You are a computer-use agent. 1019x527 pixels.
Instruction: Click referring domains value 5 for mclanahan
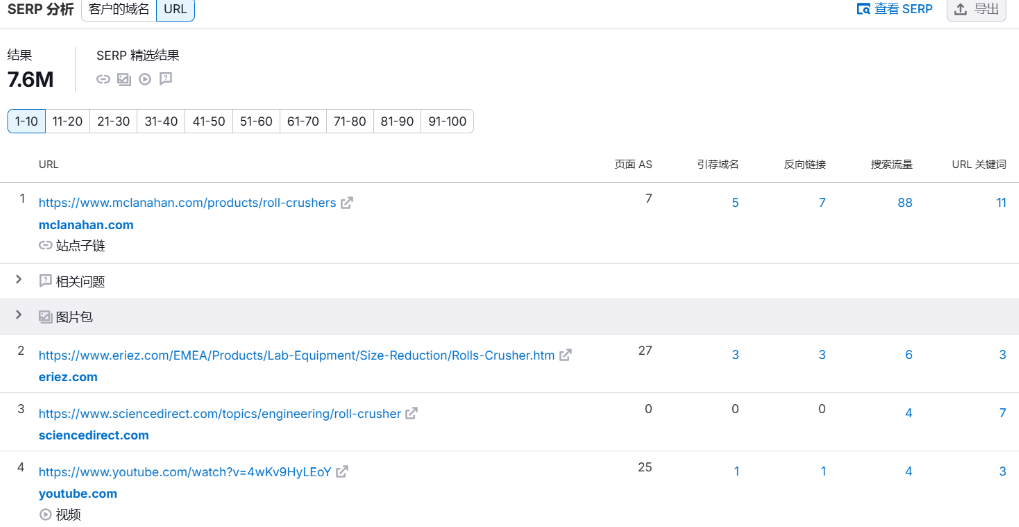tap(735, 203)
